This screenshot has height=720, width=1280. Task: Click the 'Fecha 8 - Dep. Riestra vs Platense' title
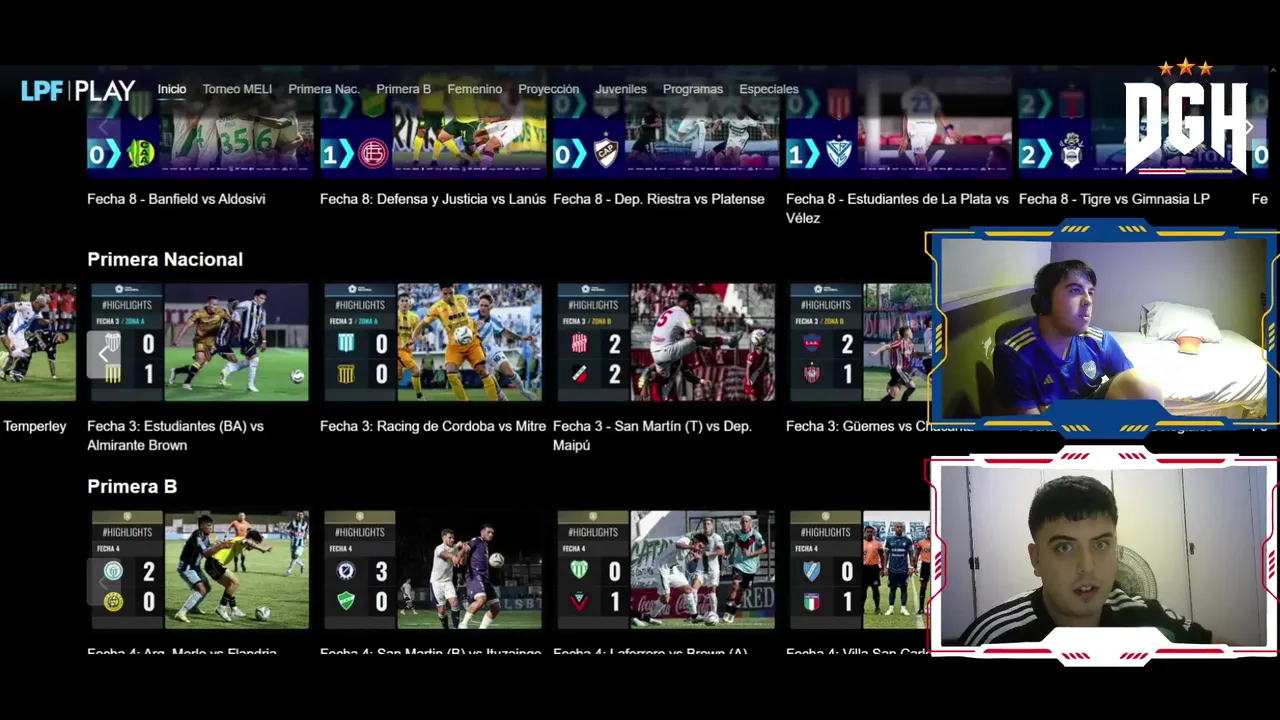(x=659, y=199)
